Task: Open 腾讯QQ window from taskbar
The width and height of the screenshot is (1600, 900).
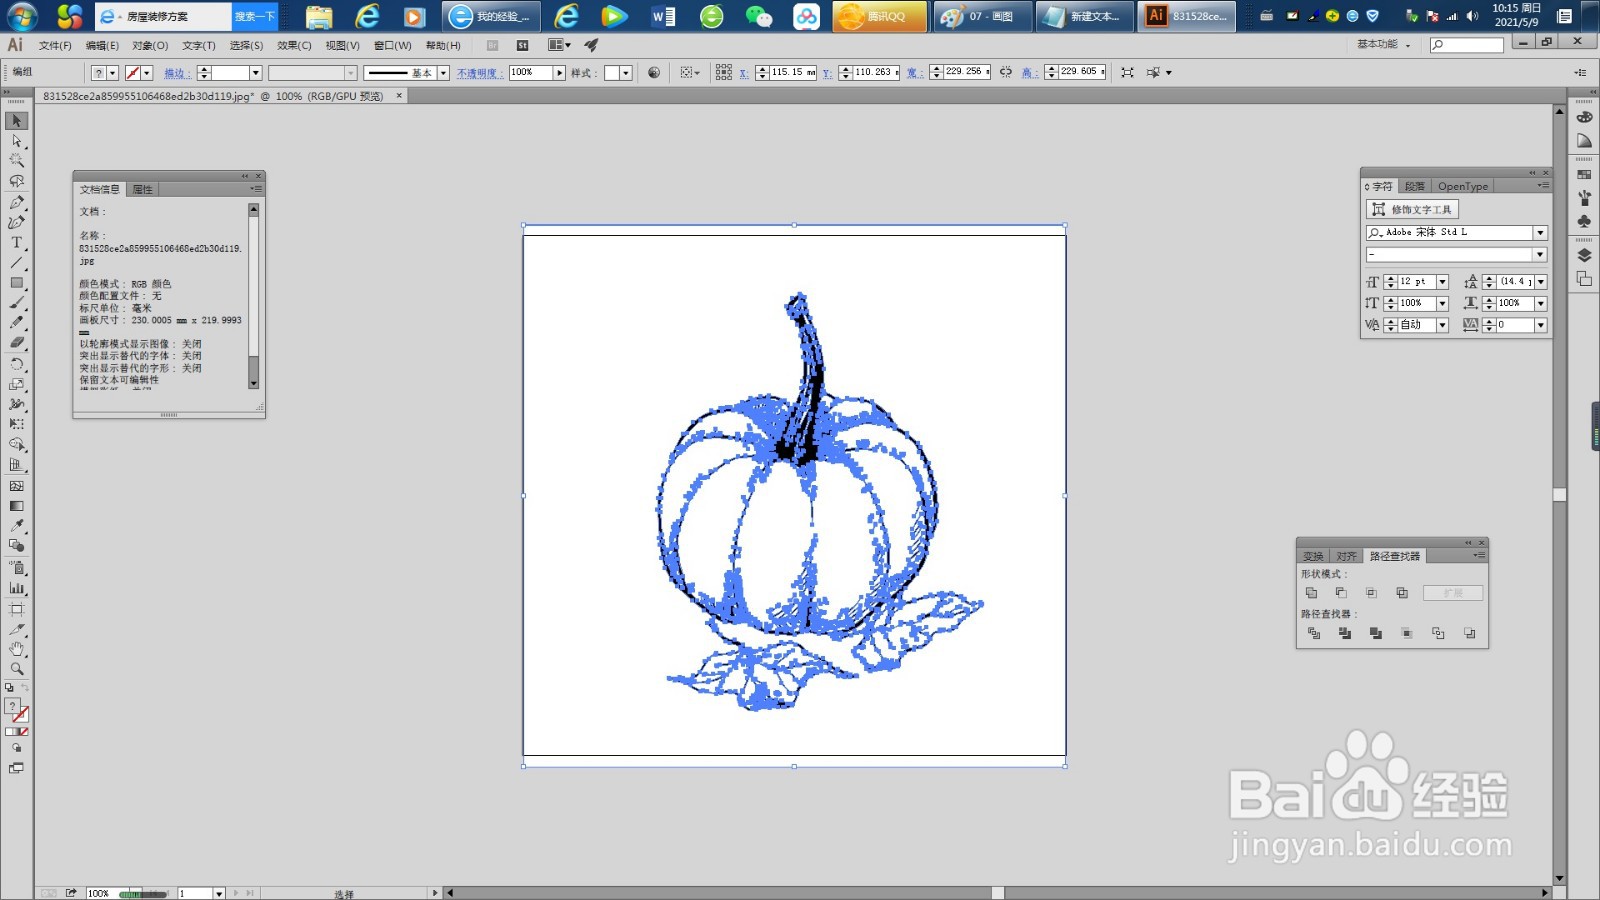Action: click(879, 16)
